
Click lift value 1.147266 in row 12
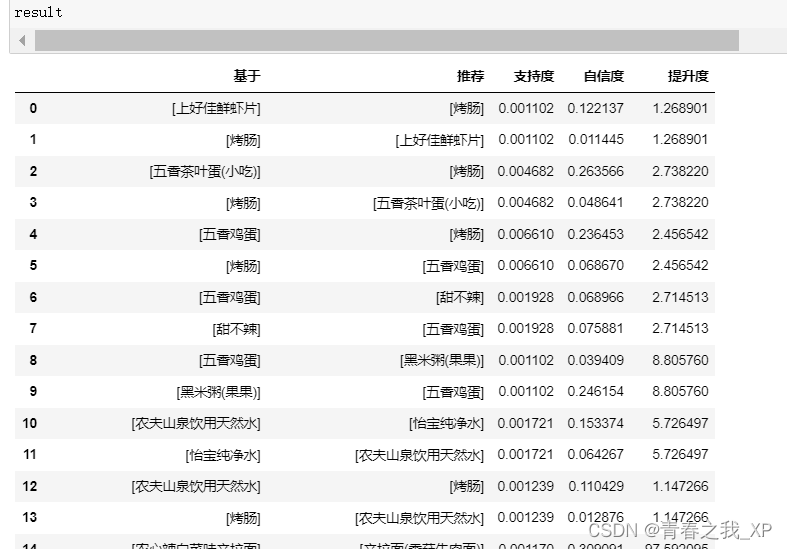point(680,486)
